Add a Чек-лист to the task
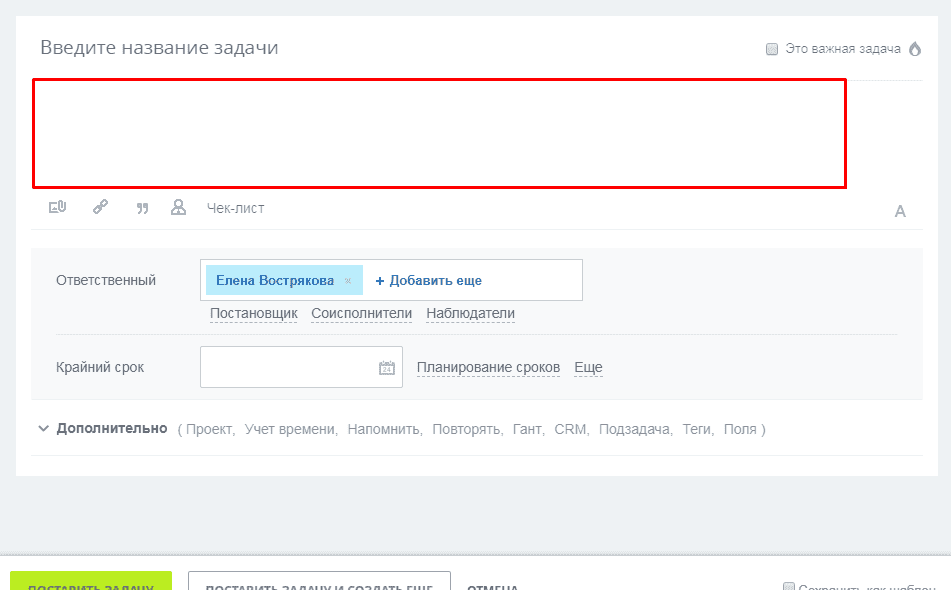Screen dimensions: 951x590 click(x=235, y=208)
